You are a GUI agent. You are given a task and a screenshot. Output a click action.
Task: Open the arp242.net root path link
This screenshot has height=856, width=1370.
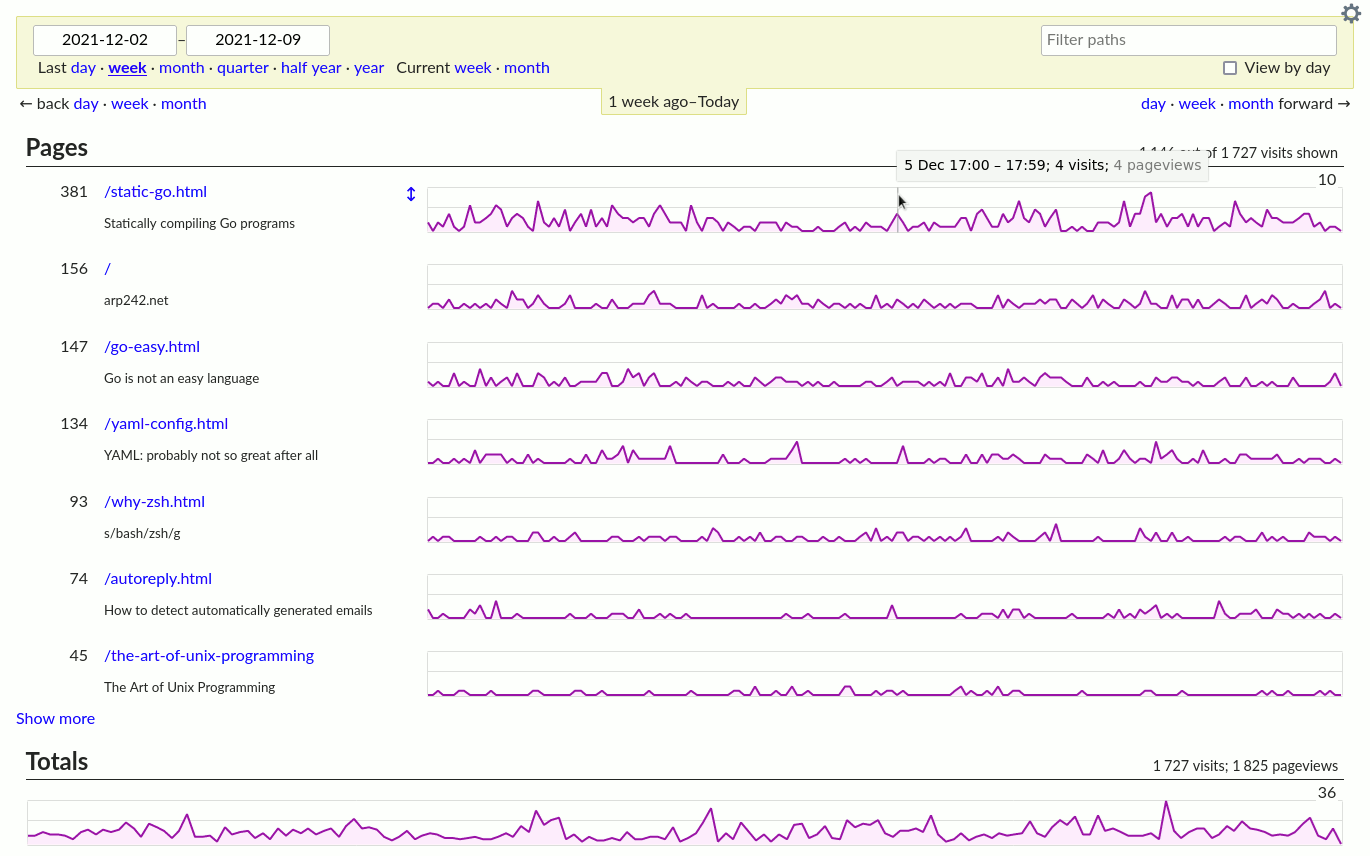point(106,268)
